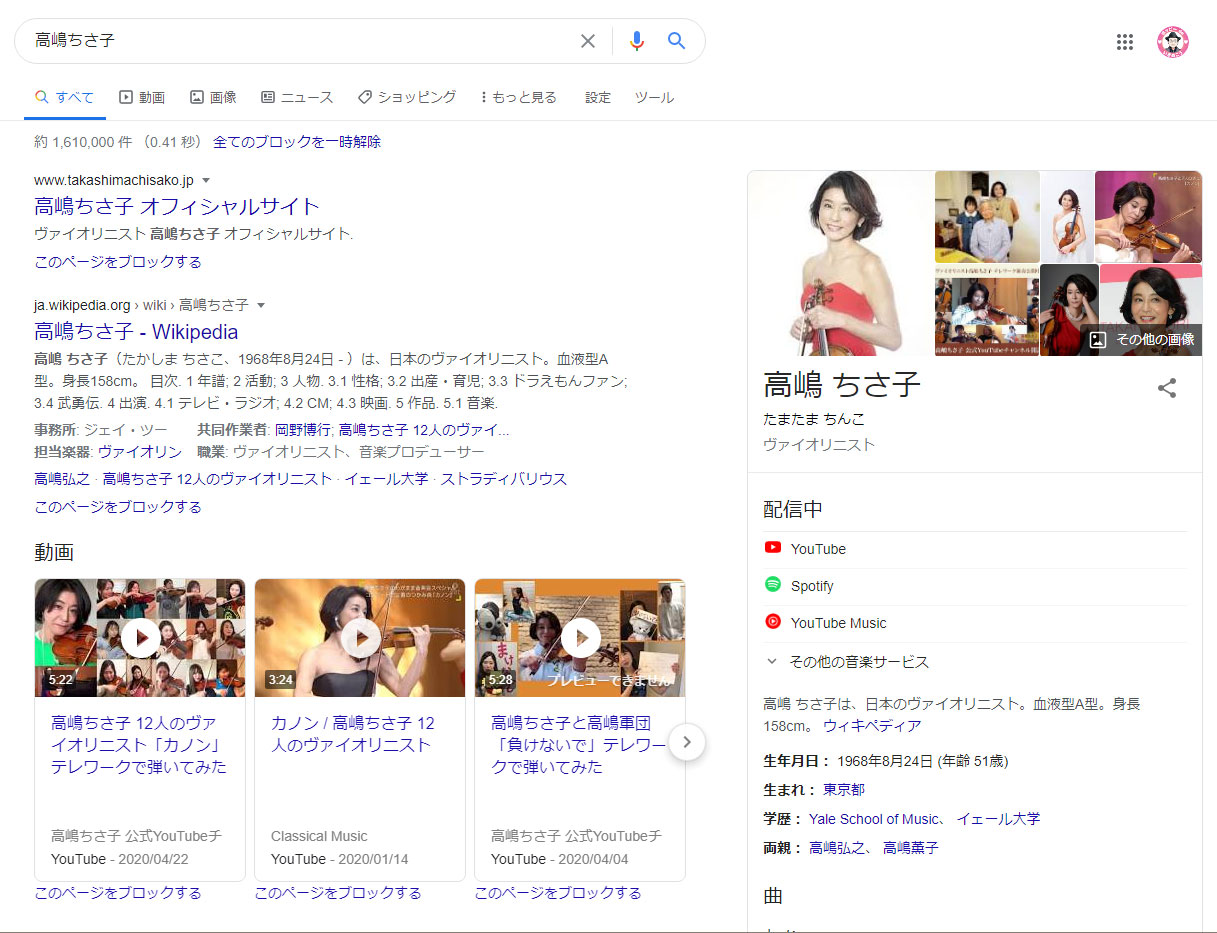Open Yale School of Music link
This screenshot has width=1217, height=933.
874,818
